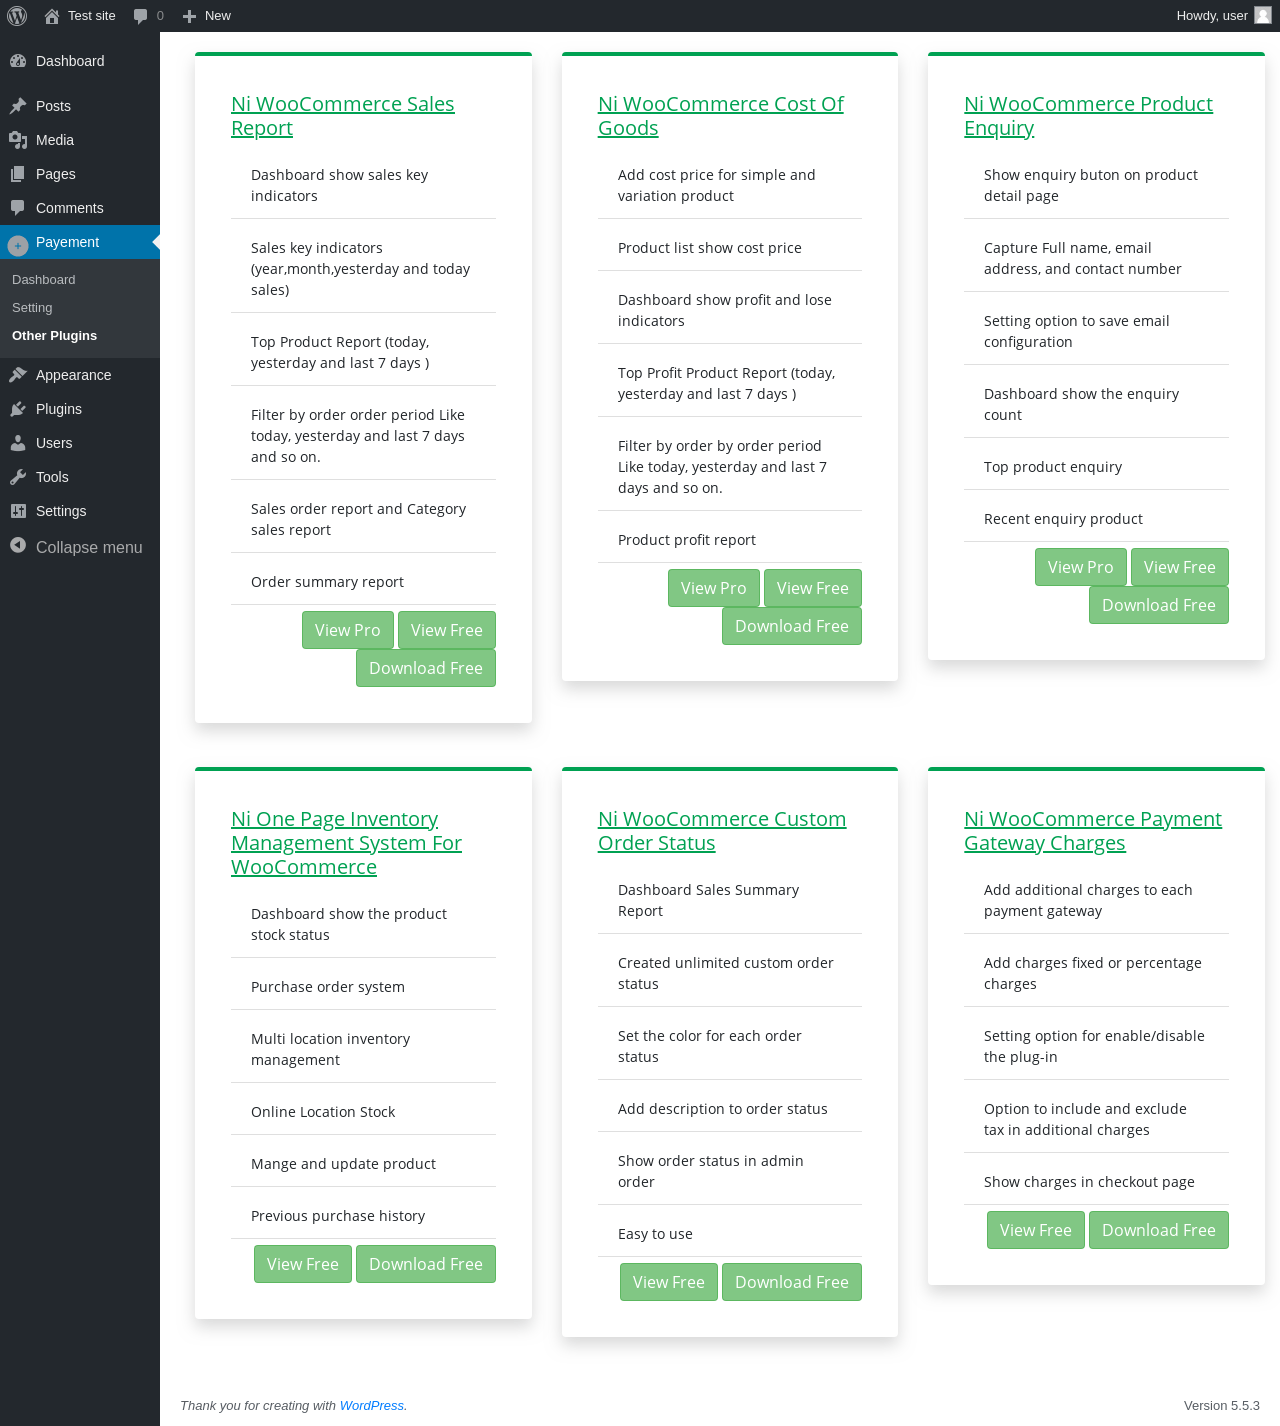The height and width of the screenshot is (1426, 1280).
Task: Click View Free for Cost Of Goods
Action: [x=813, y=588]
